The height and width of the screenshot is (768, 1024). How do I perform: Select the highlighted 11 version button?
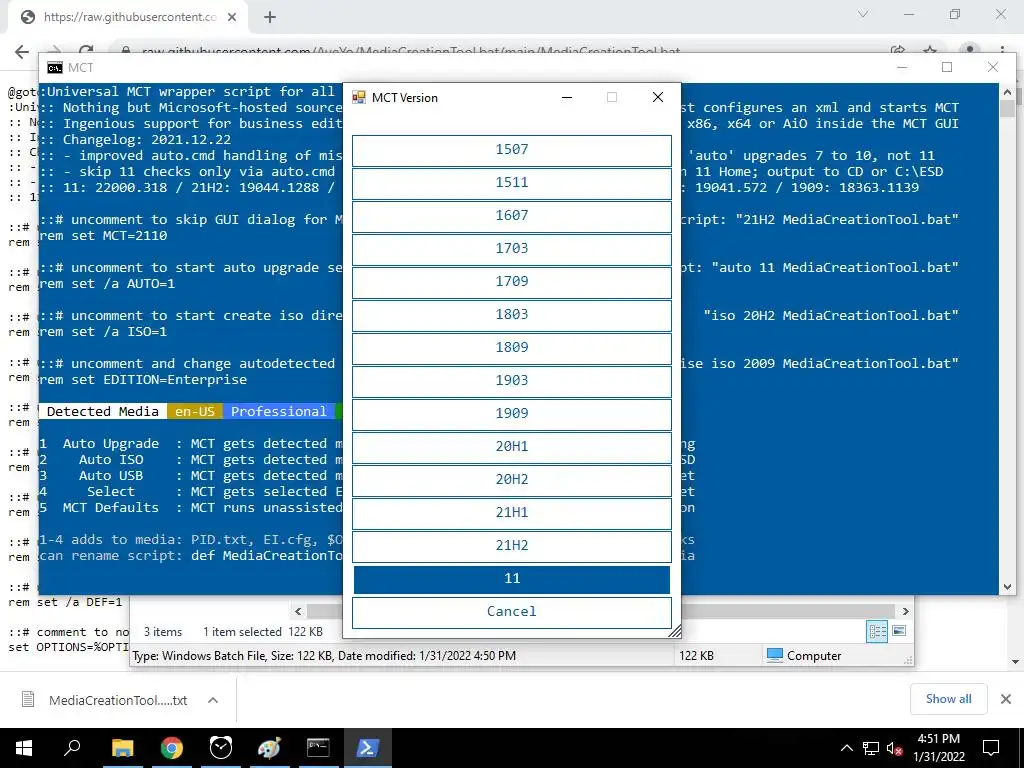pyautogui.click(x=511, y=579)
